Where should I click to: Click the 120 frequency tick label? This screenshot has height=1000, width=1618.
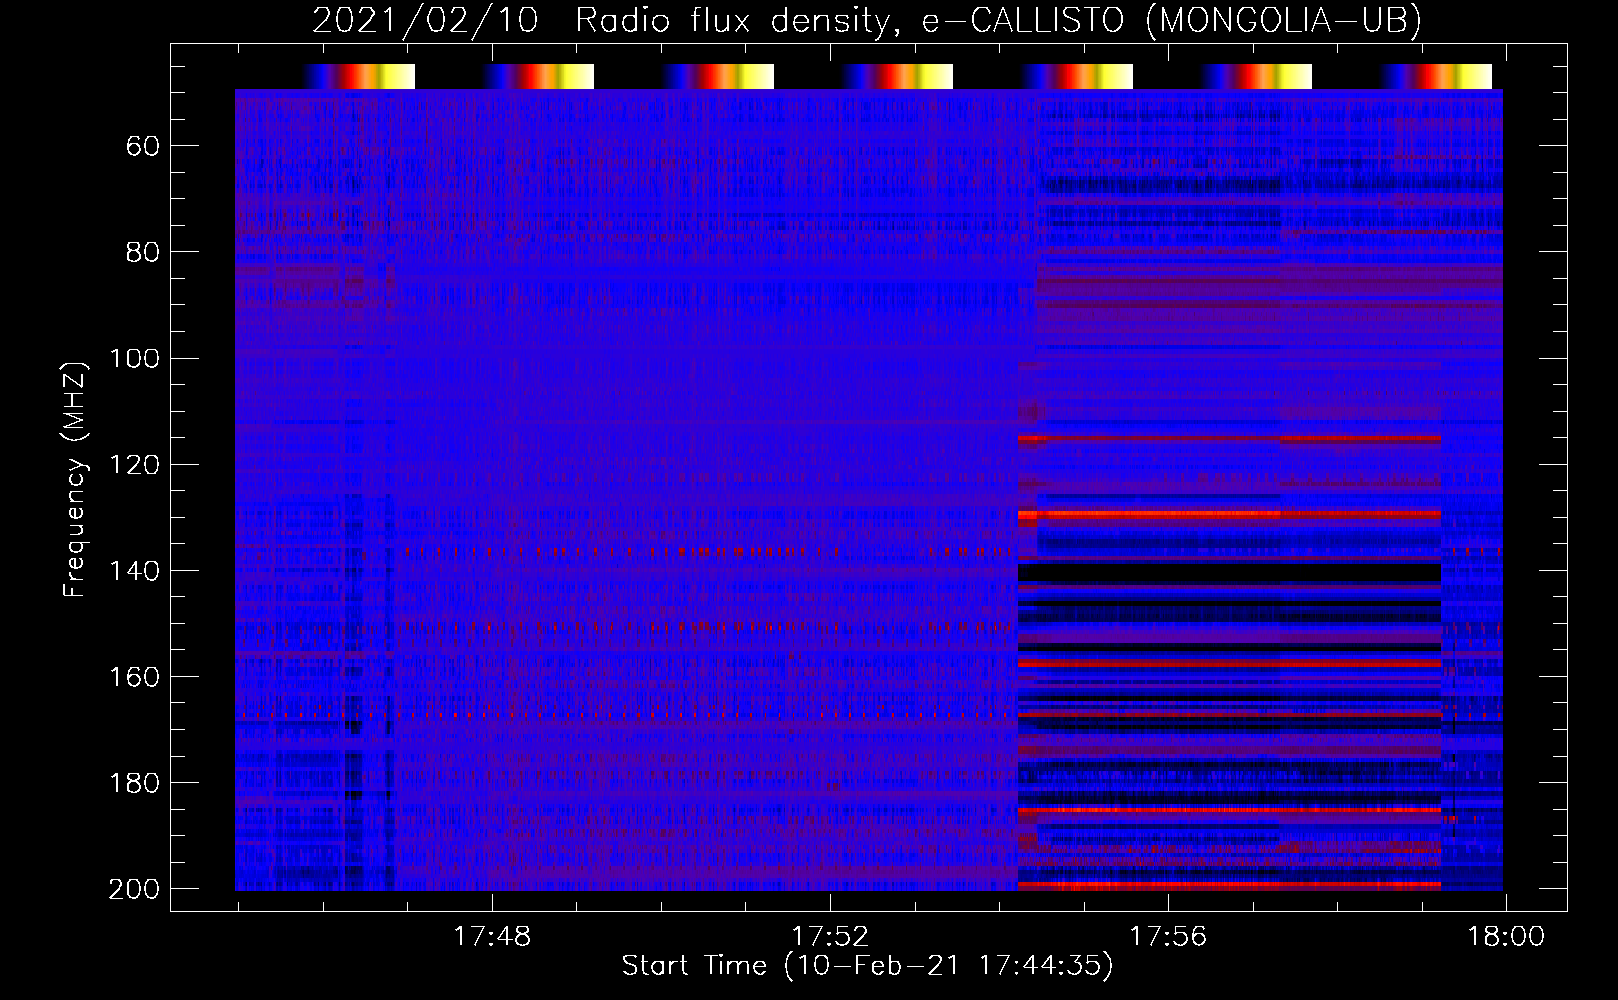[135, 464]
